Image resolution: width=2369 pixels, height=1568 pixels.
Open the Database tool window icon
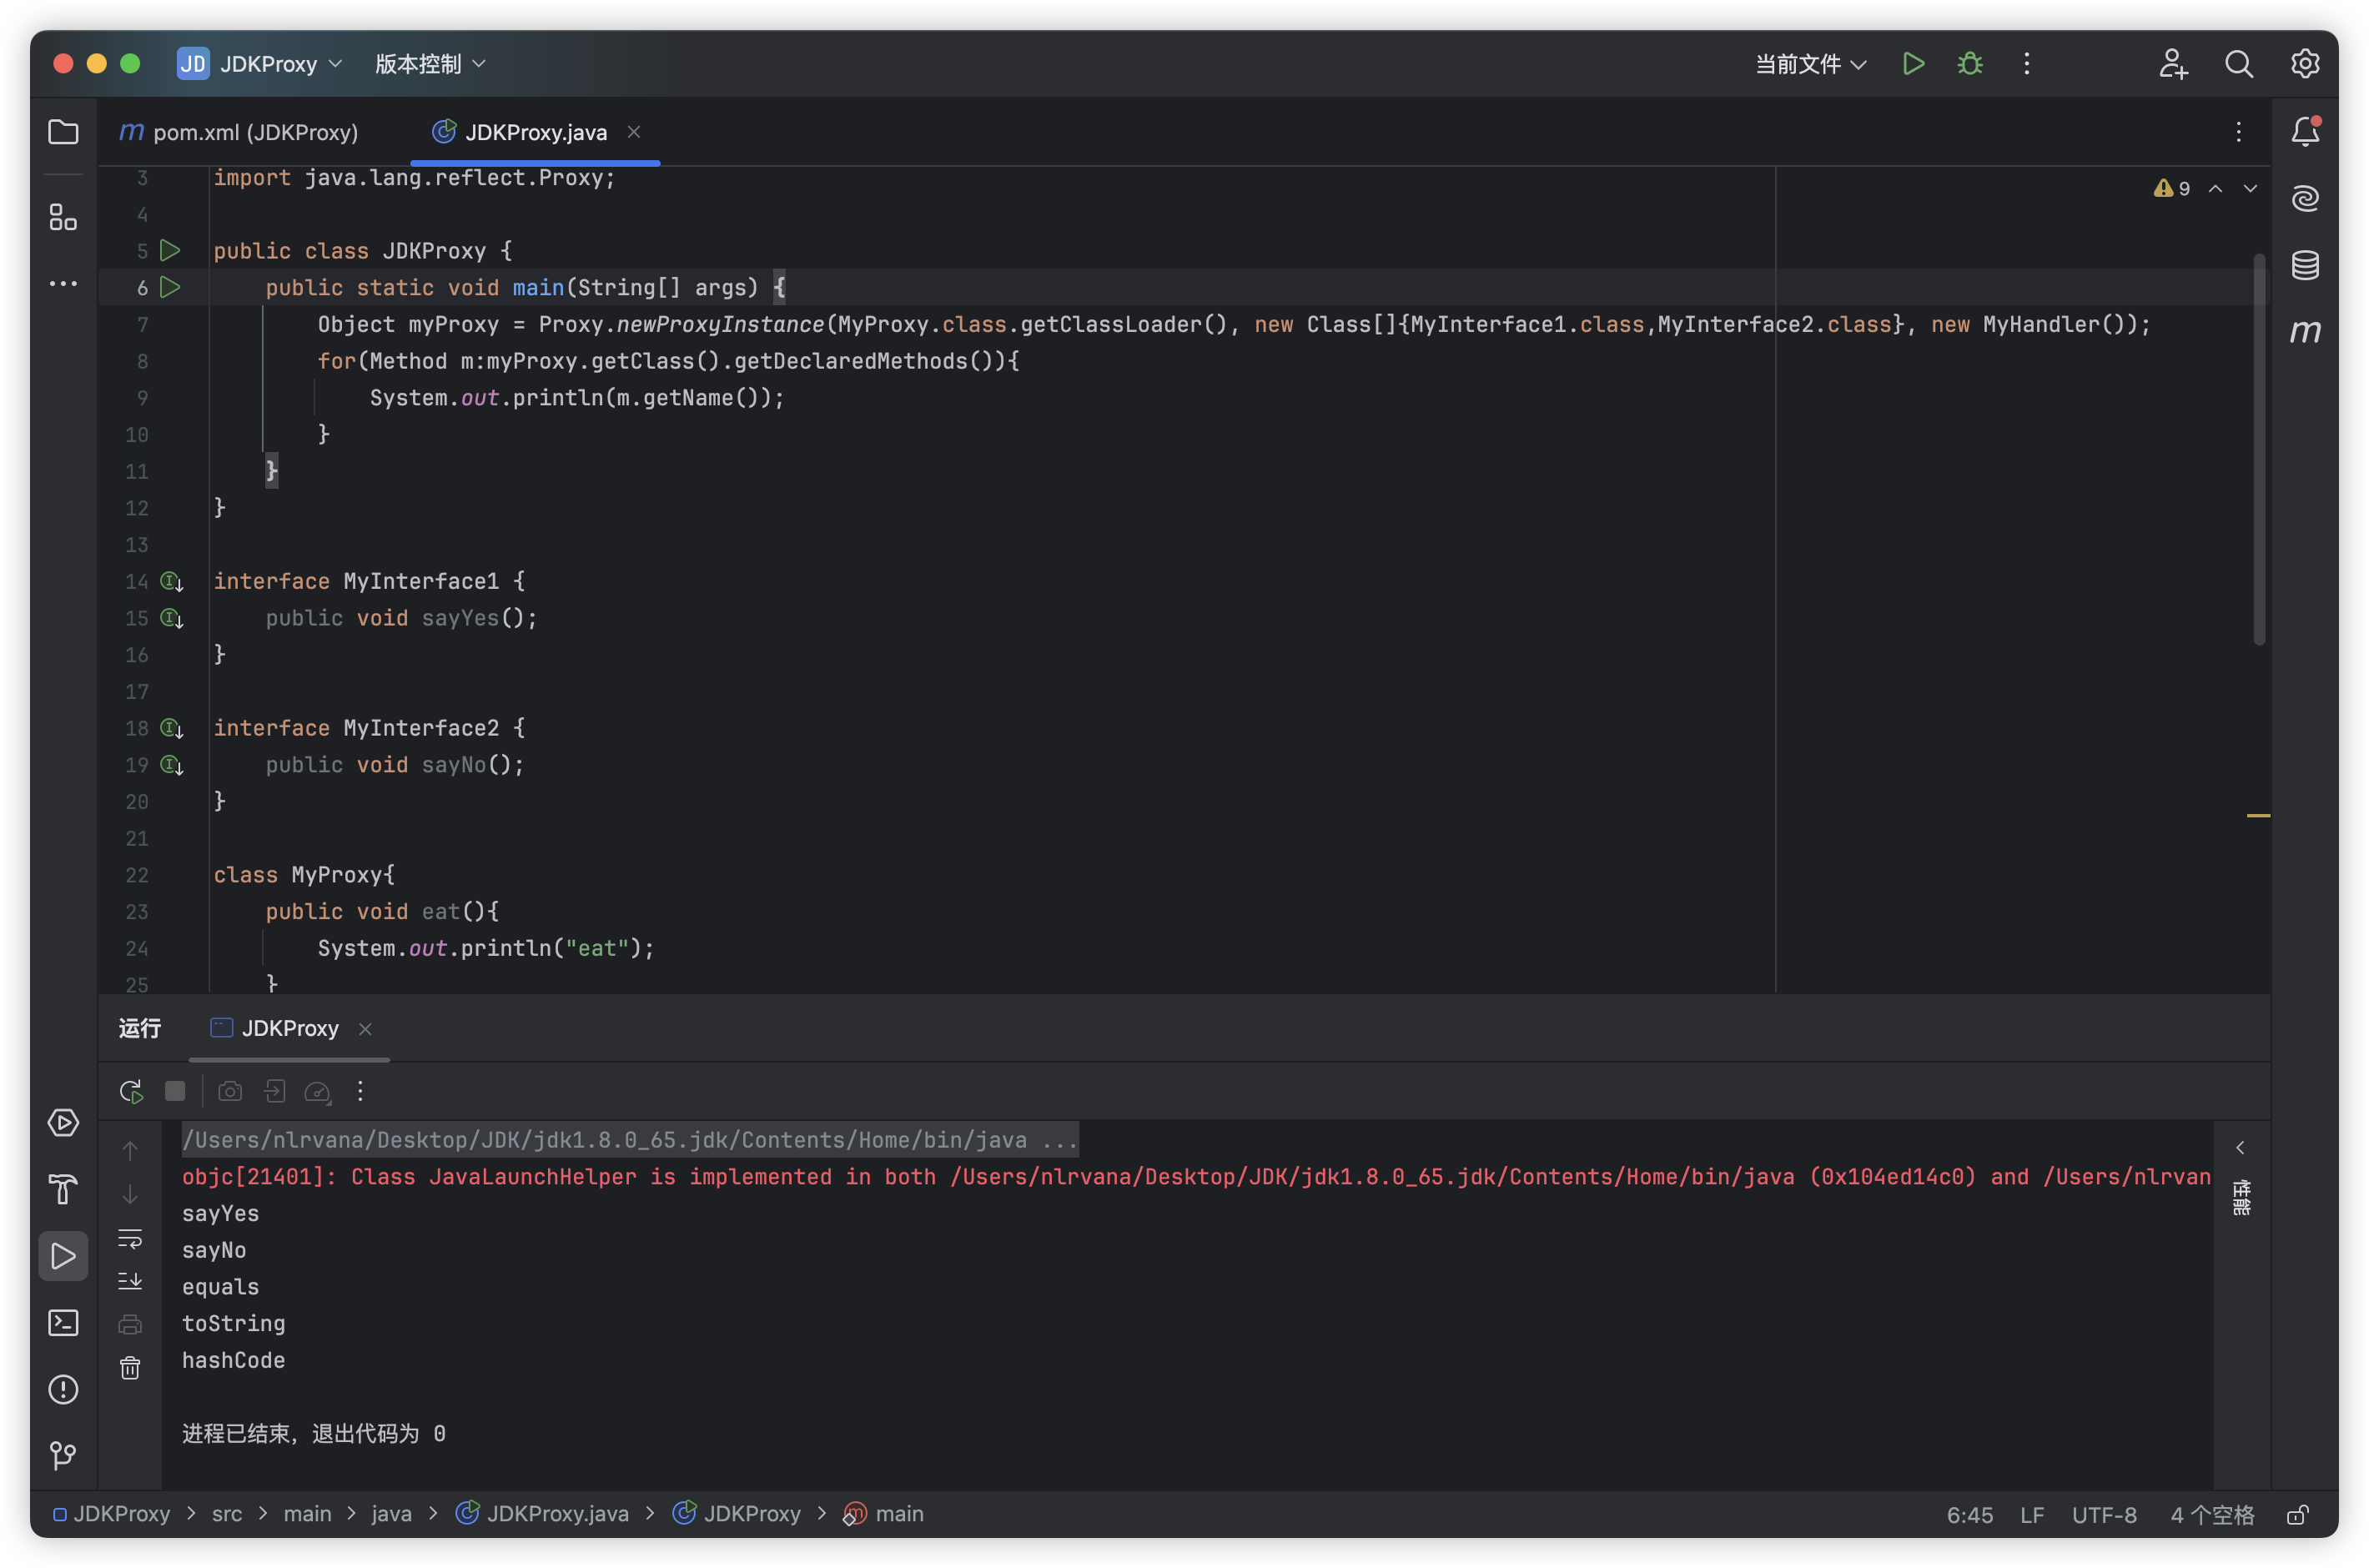pyautogui.click(x=2305, y=265)
